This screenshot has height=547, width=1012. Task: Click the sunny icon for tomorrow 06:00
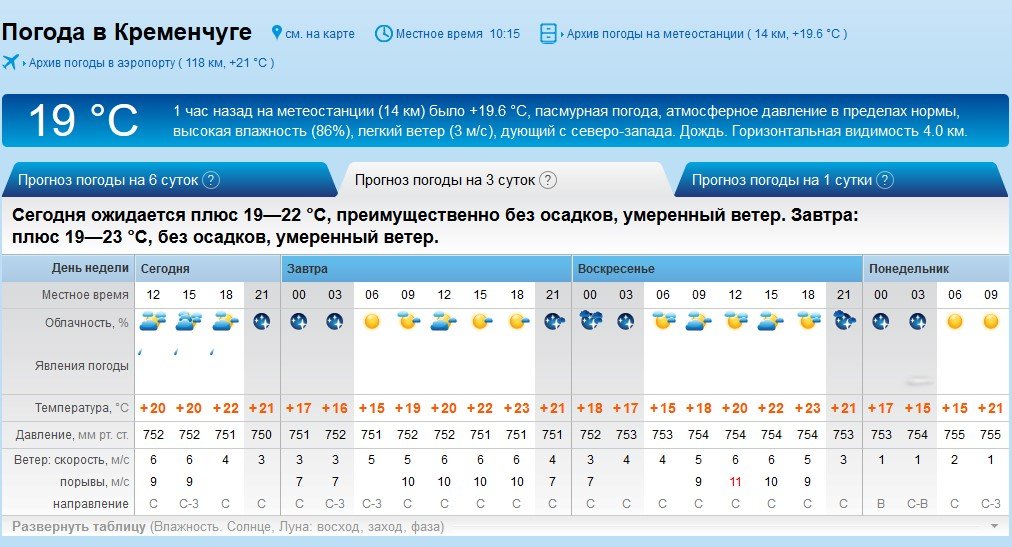coord(371,322)
